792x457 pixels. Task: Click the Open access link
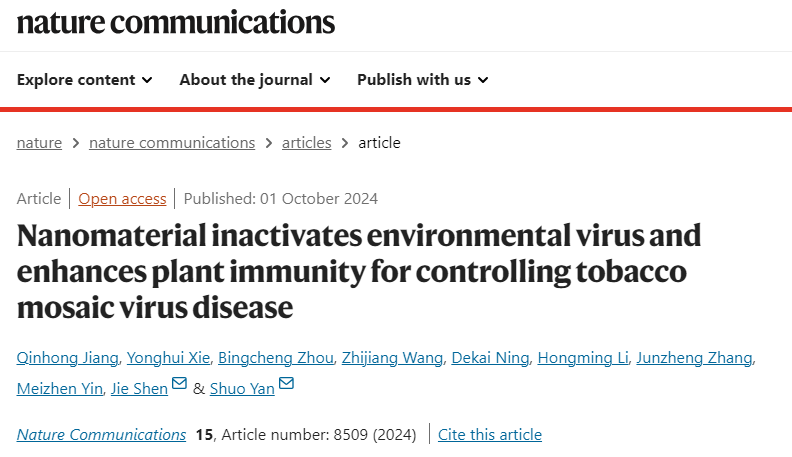[x=122, y=199]
